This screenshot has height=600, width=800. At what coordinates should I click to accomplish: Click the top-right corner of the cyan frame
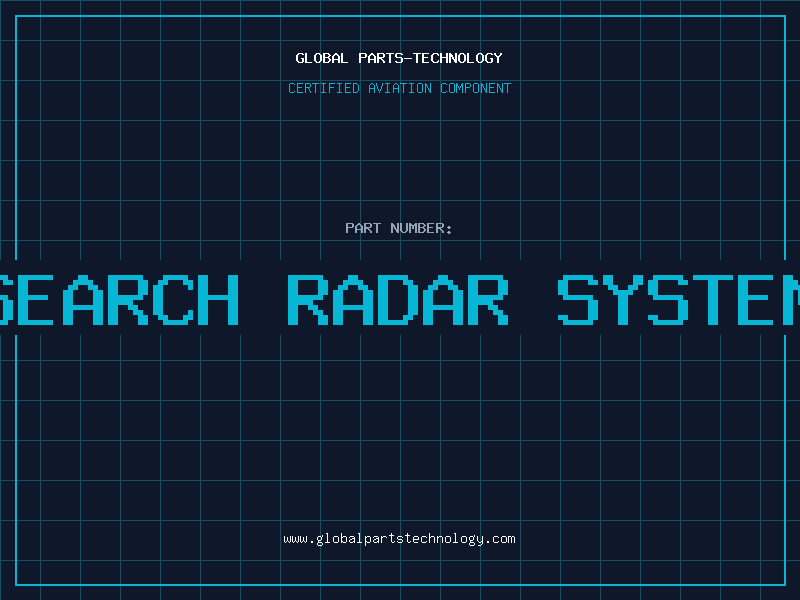(784, 16)
